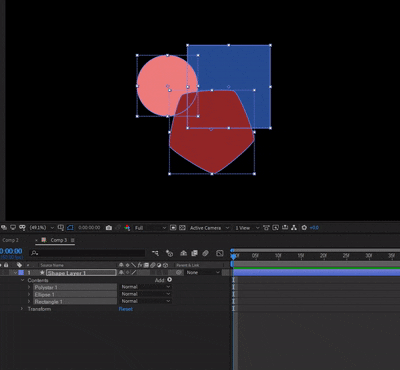Click the 0:00:00:00 preview time in viewer
This screenshot has height=370, width=400.
click(x=89, y=228)
